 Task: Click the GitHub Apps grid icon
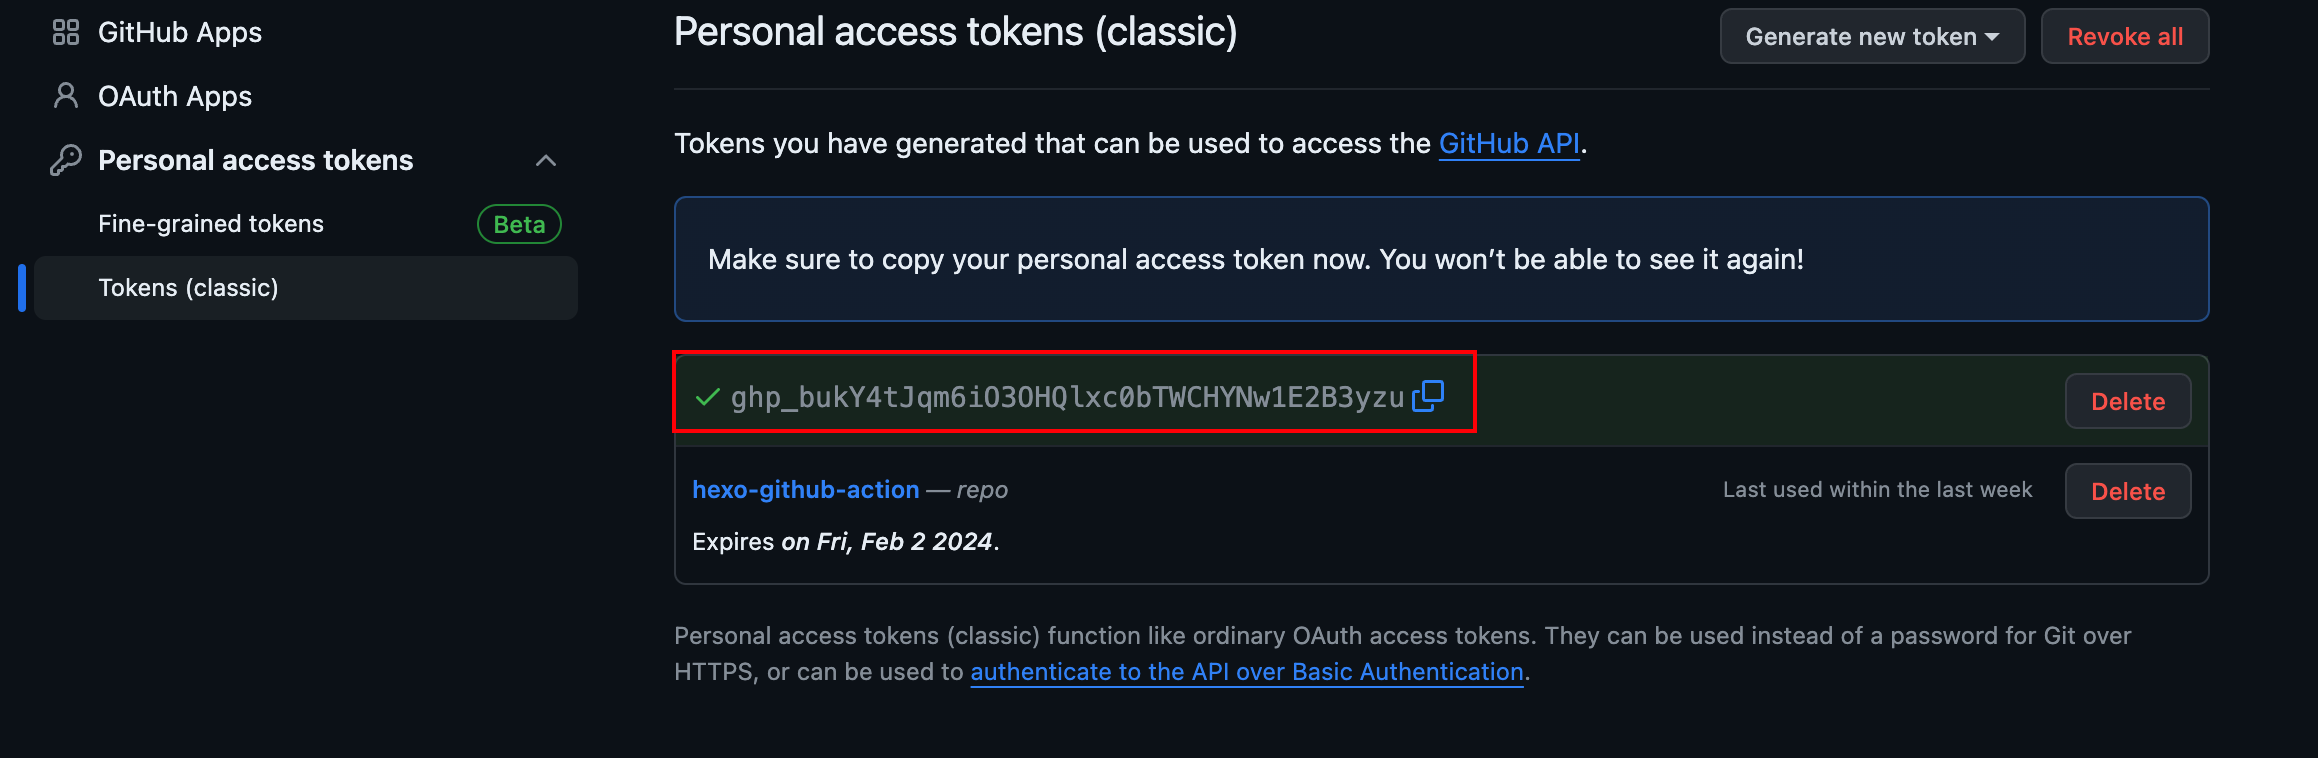pos(66,32)
